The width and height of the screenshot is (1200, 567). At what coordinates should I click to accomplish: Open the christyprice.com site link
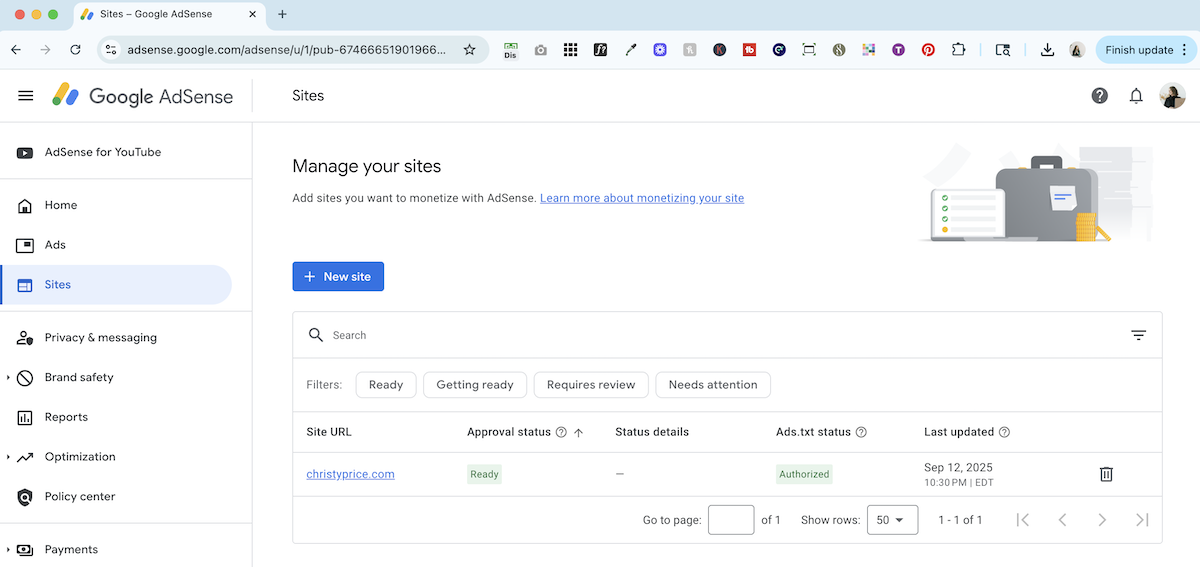350,474
